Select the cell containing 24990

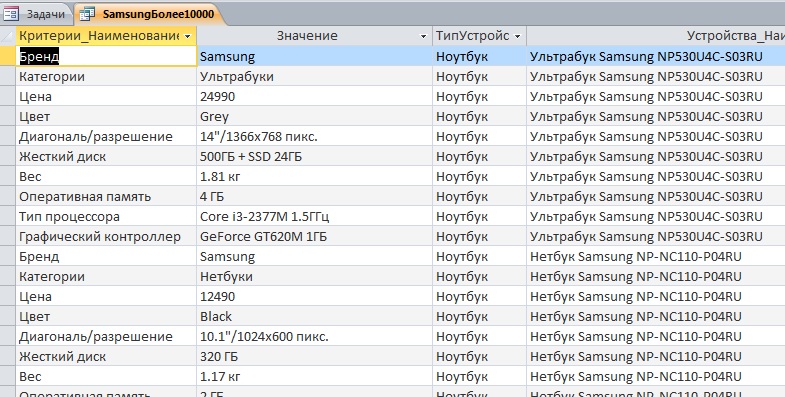click(314, 96)
